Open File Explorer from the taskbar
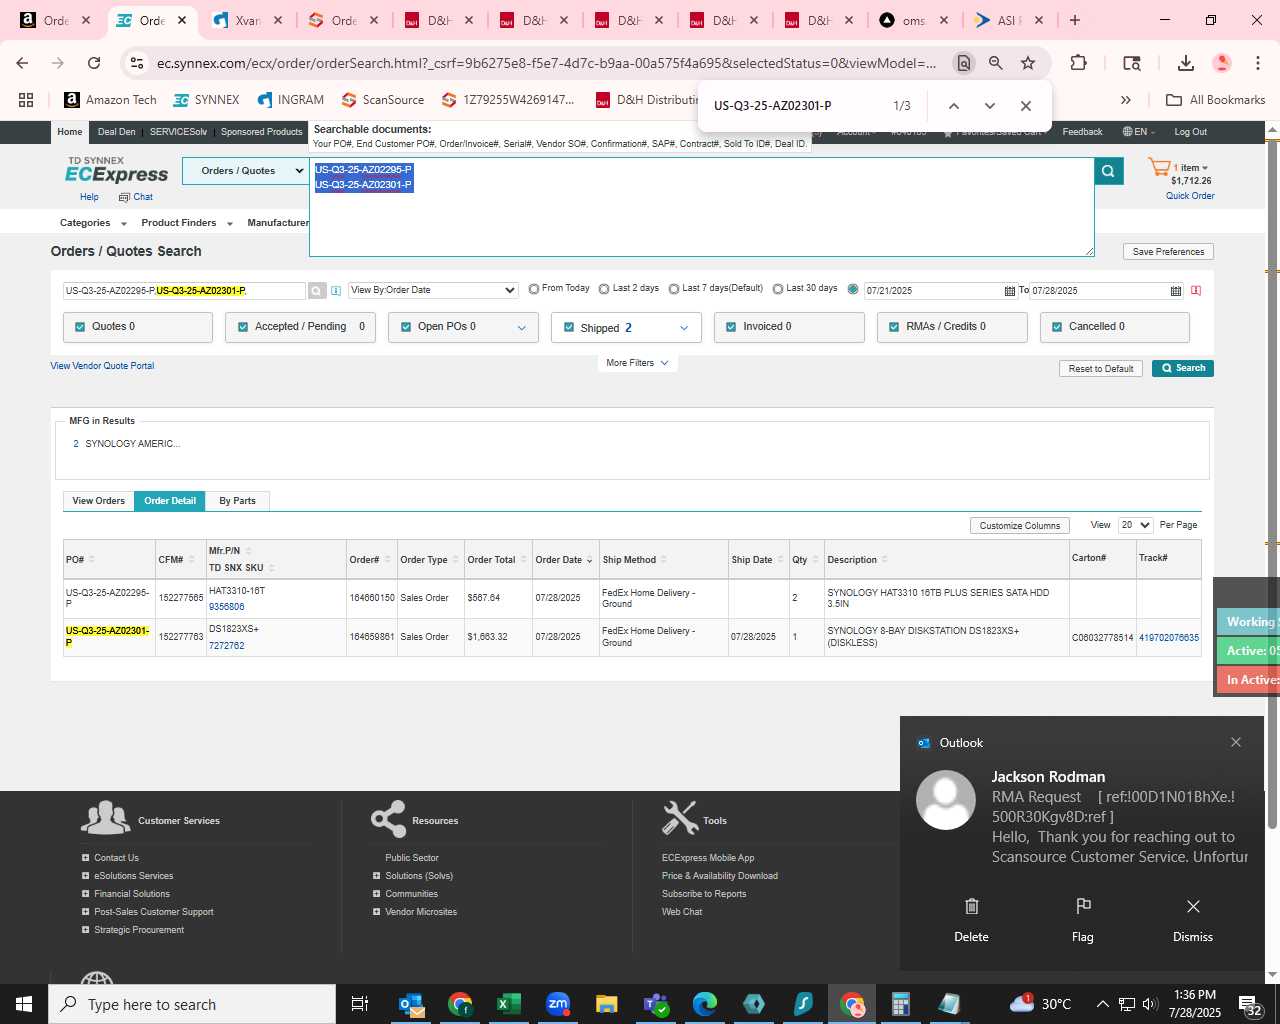 (607, 1004)
